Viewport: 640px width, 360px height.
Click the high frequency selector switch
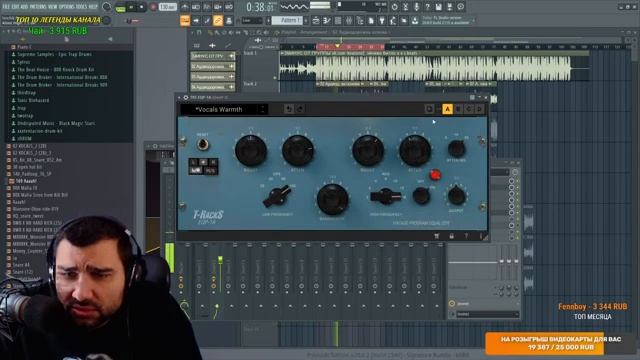point(385,197)
